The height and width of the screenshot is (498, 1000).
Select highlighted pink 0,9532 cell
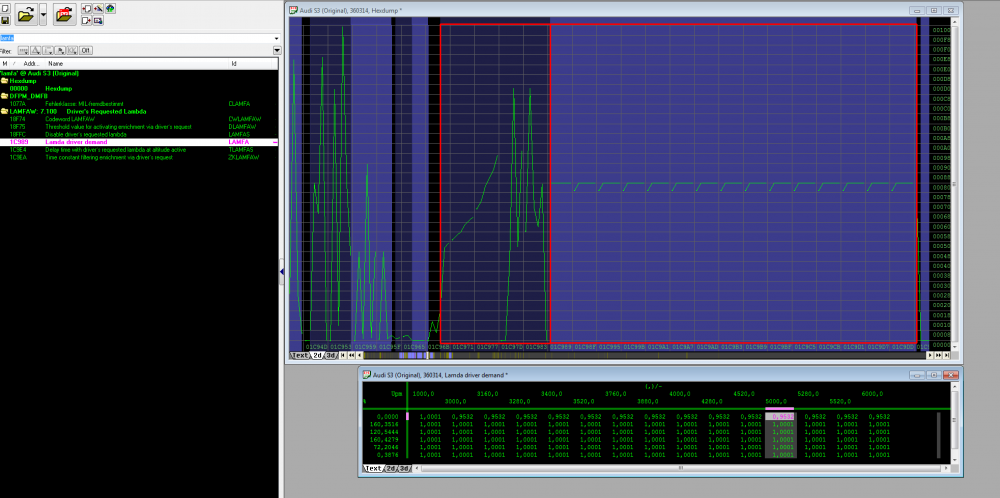coord(781,416)
